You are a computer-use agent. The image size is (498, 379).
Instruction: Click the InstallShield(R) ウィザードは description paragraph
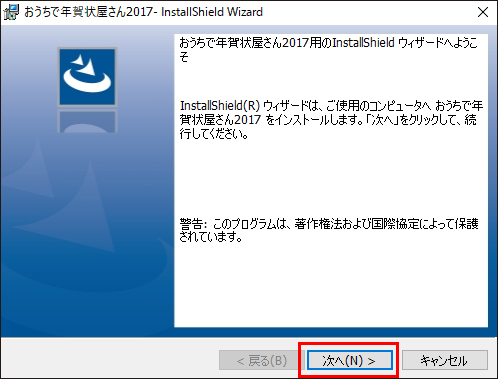pyautogui.click(x=331, y=120)
